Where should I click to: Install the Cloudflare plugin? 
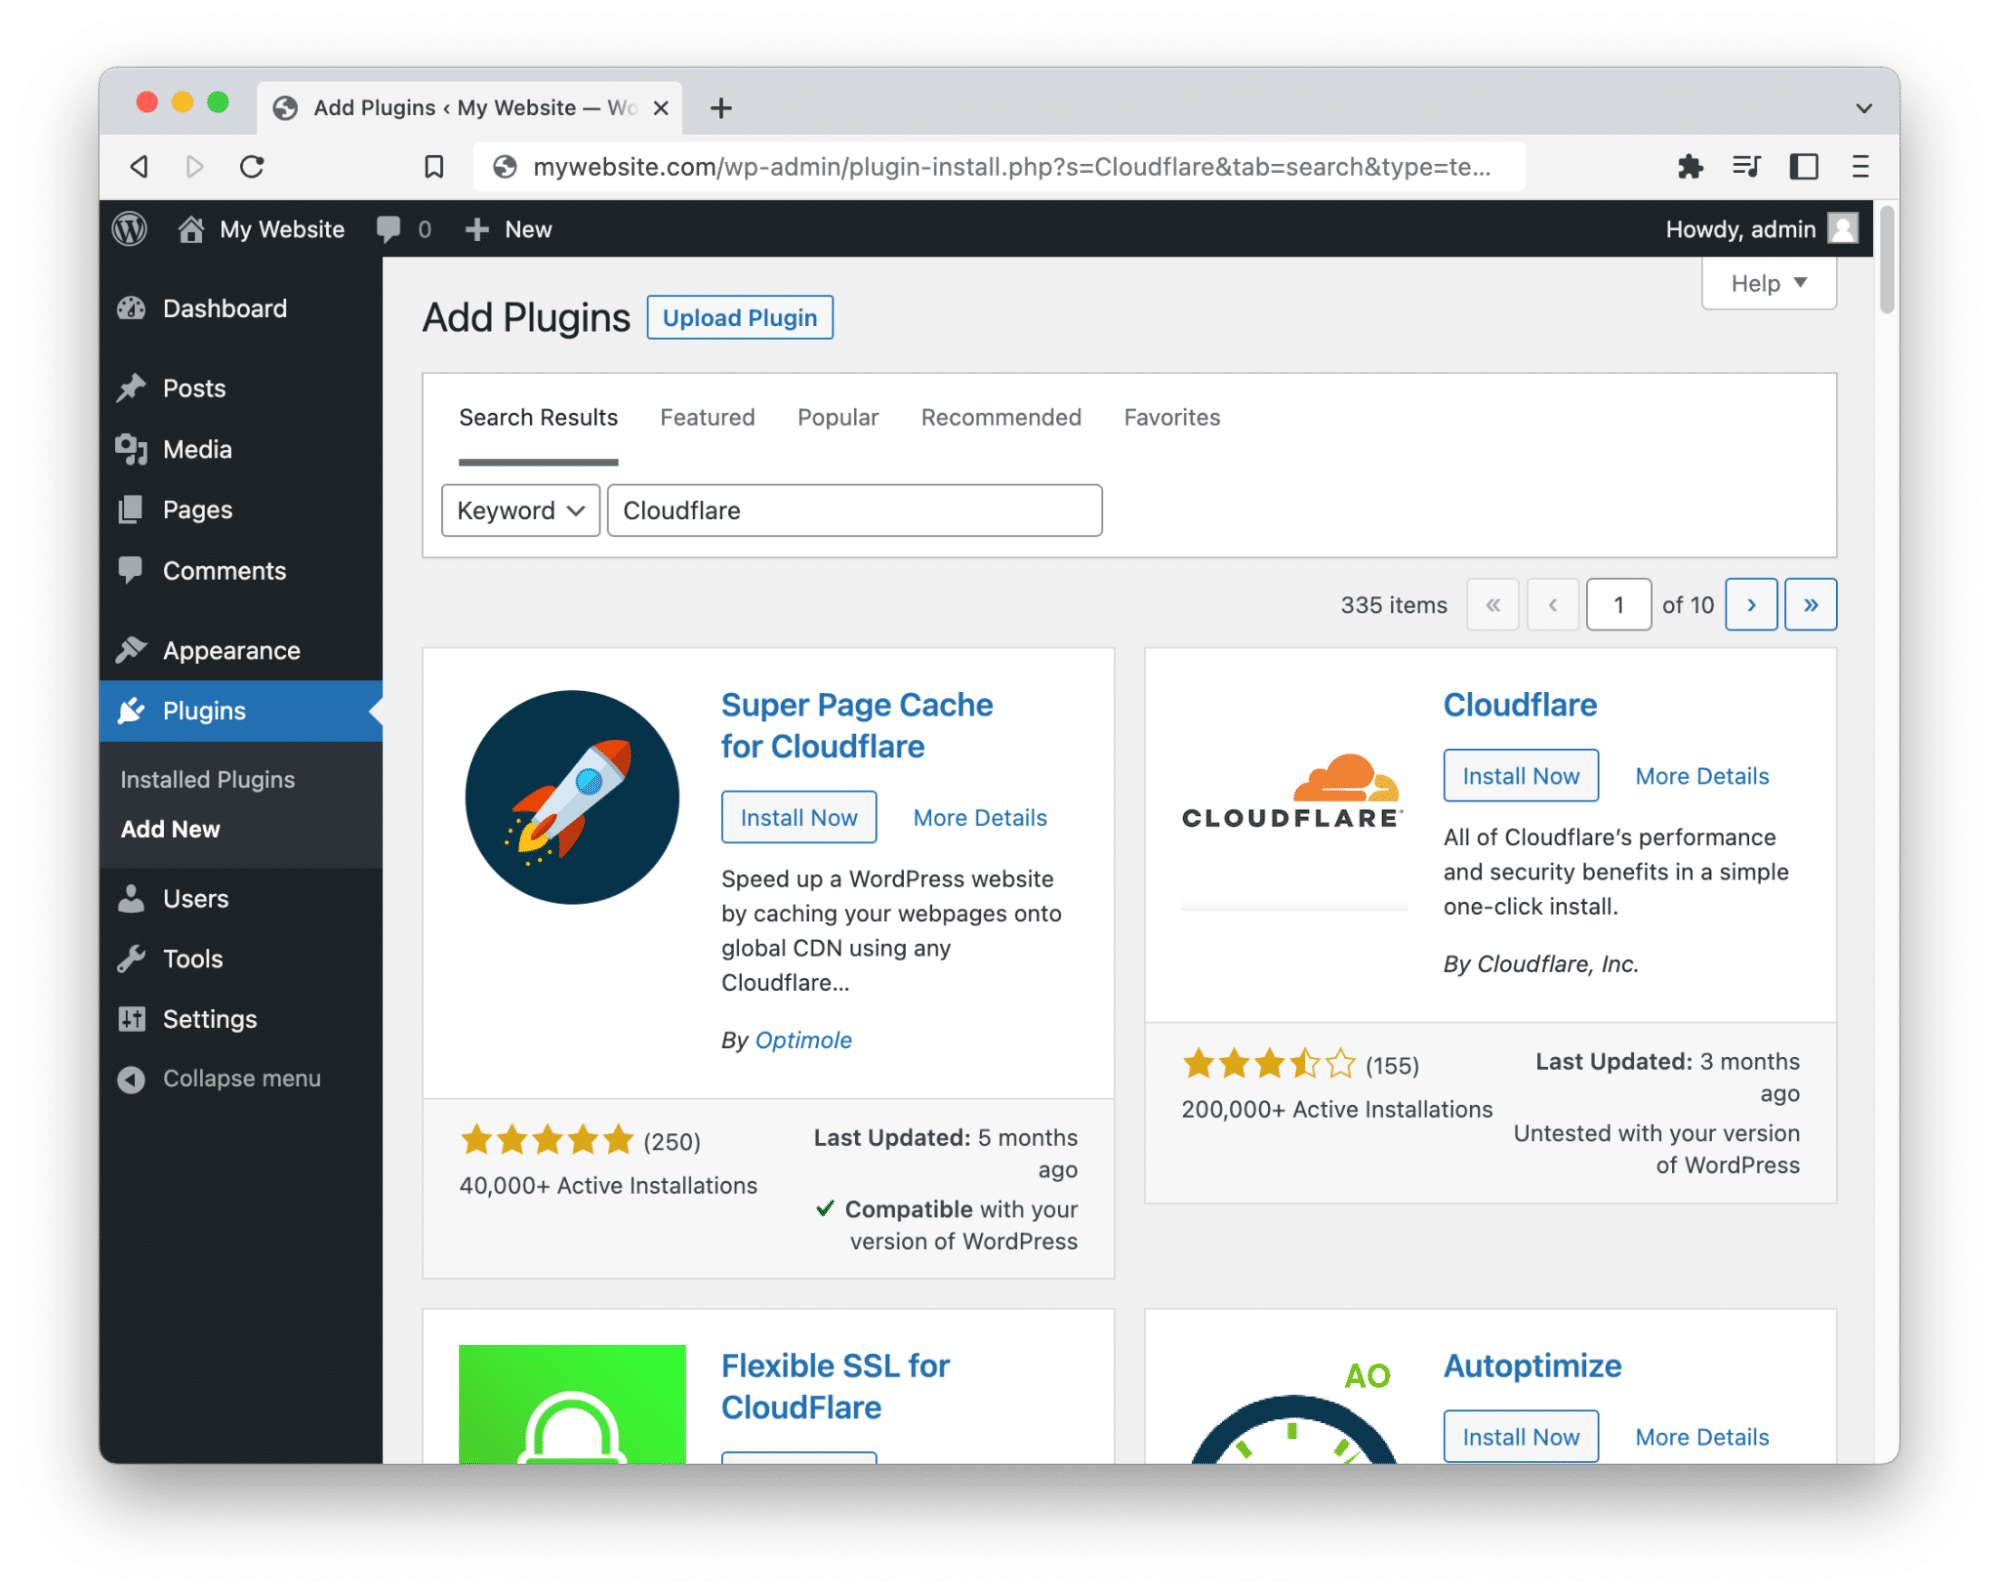coord(1520,775)
